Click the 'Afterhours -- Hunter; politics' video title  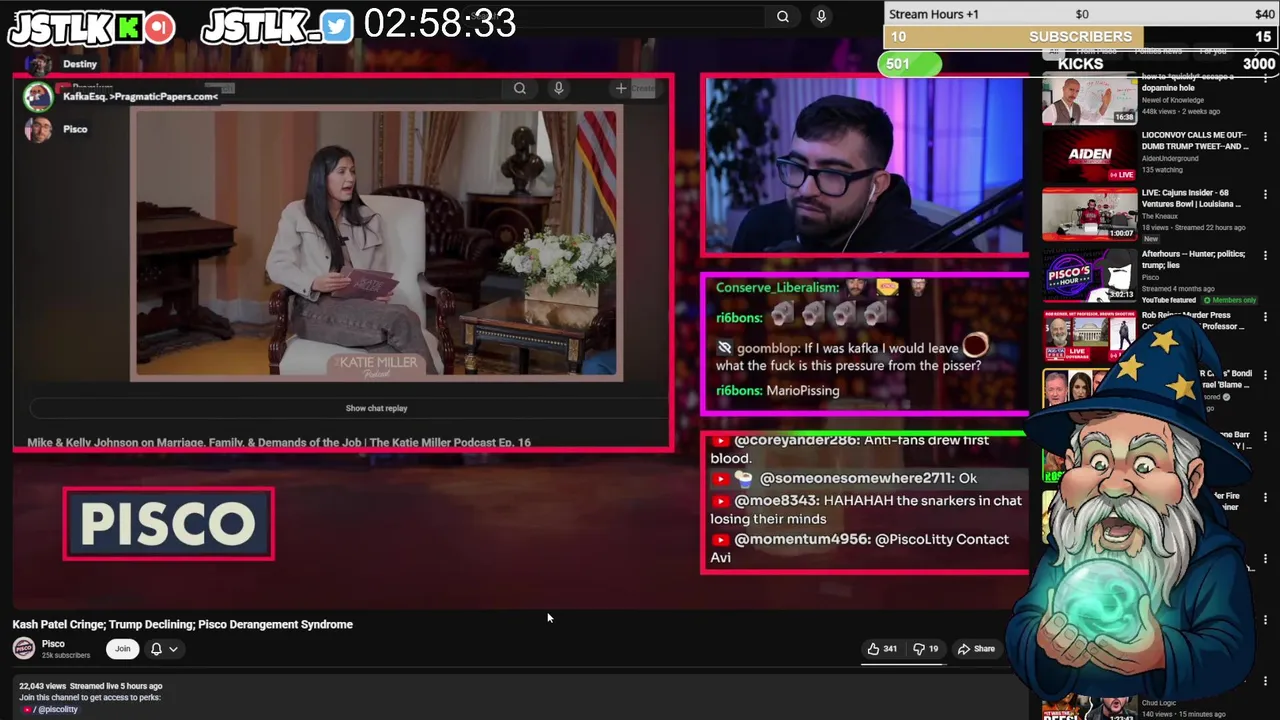pos(1193,260)
